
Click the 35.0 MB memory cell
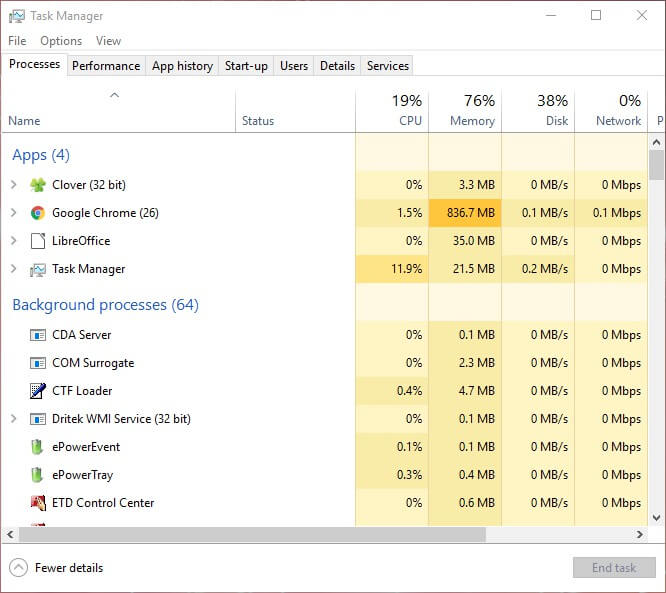pyautogui.click(x=465, y=241)
